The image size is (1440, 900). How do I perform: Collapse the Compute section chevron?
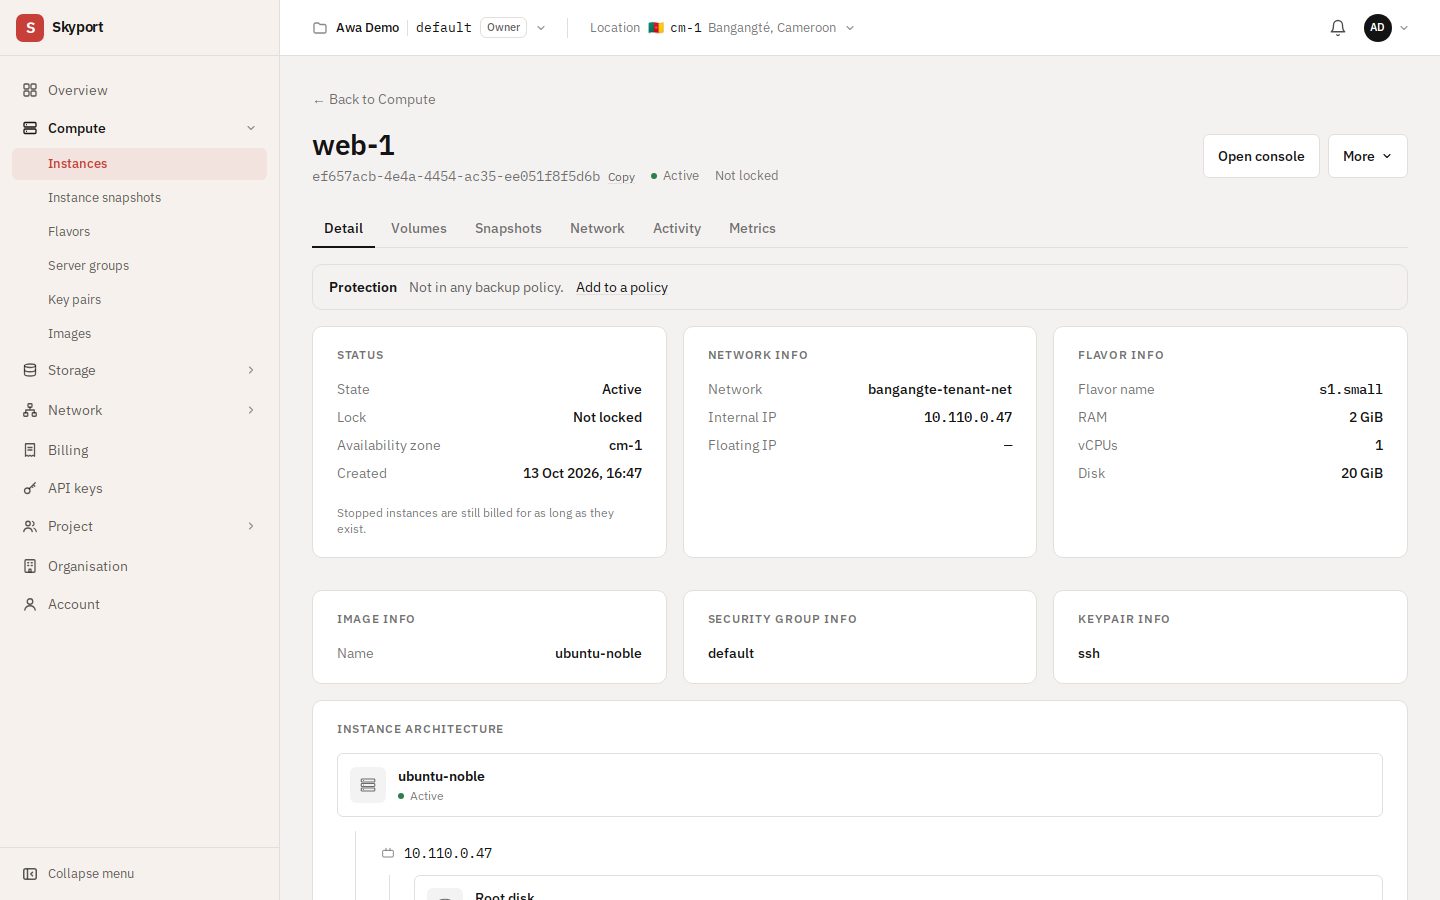(251, 128)
